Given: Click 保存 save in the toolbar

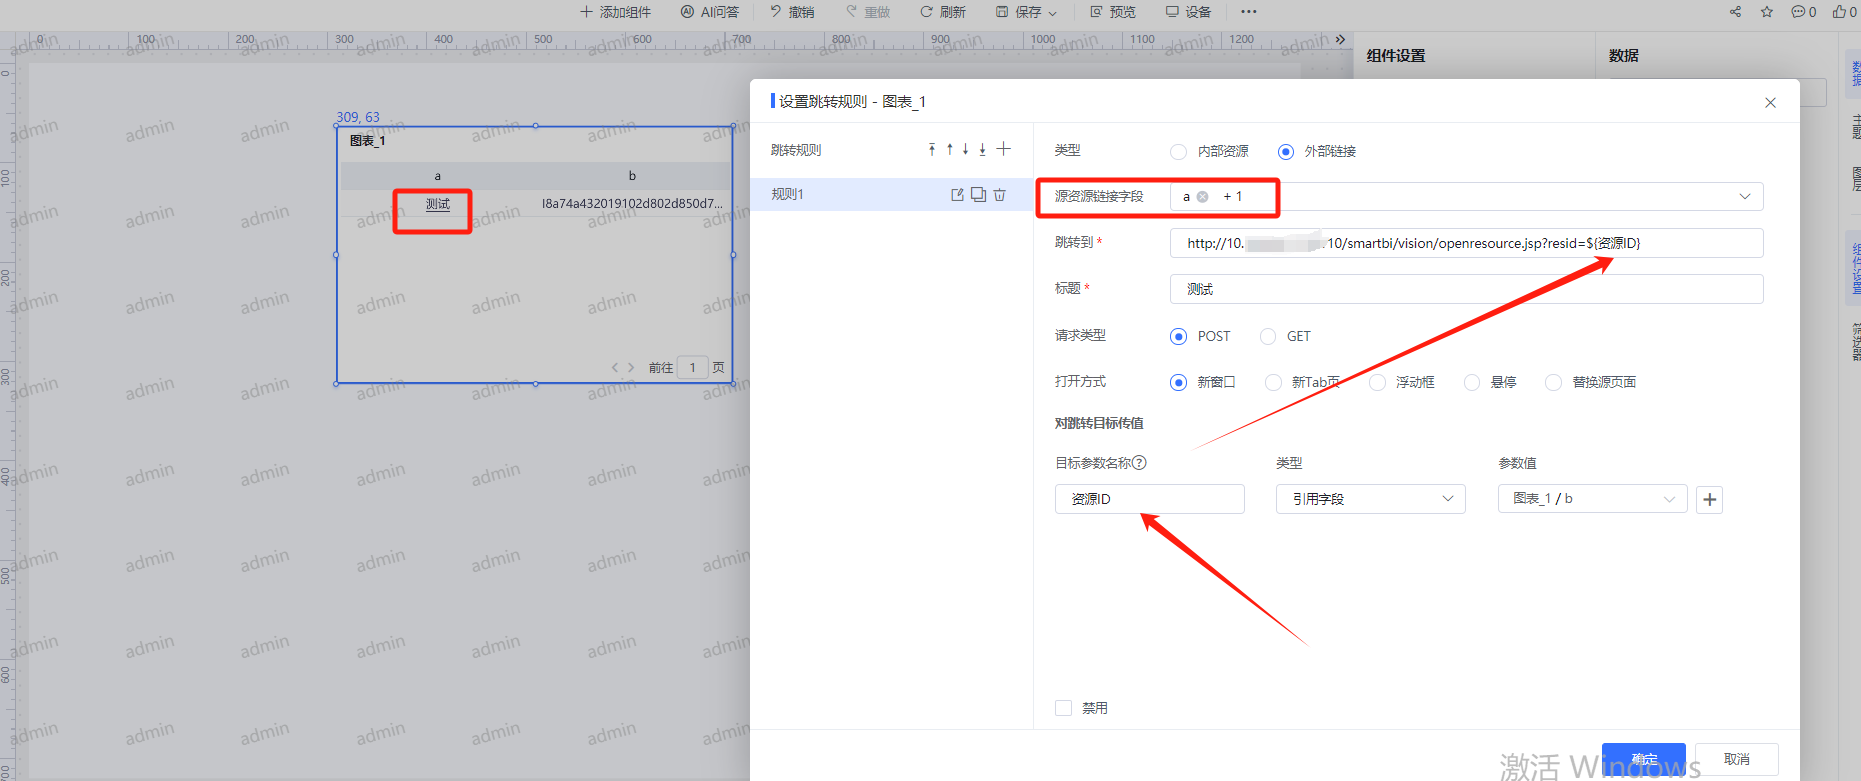Looking at the screenshot, I should click(1018, 12).
